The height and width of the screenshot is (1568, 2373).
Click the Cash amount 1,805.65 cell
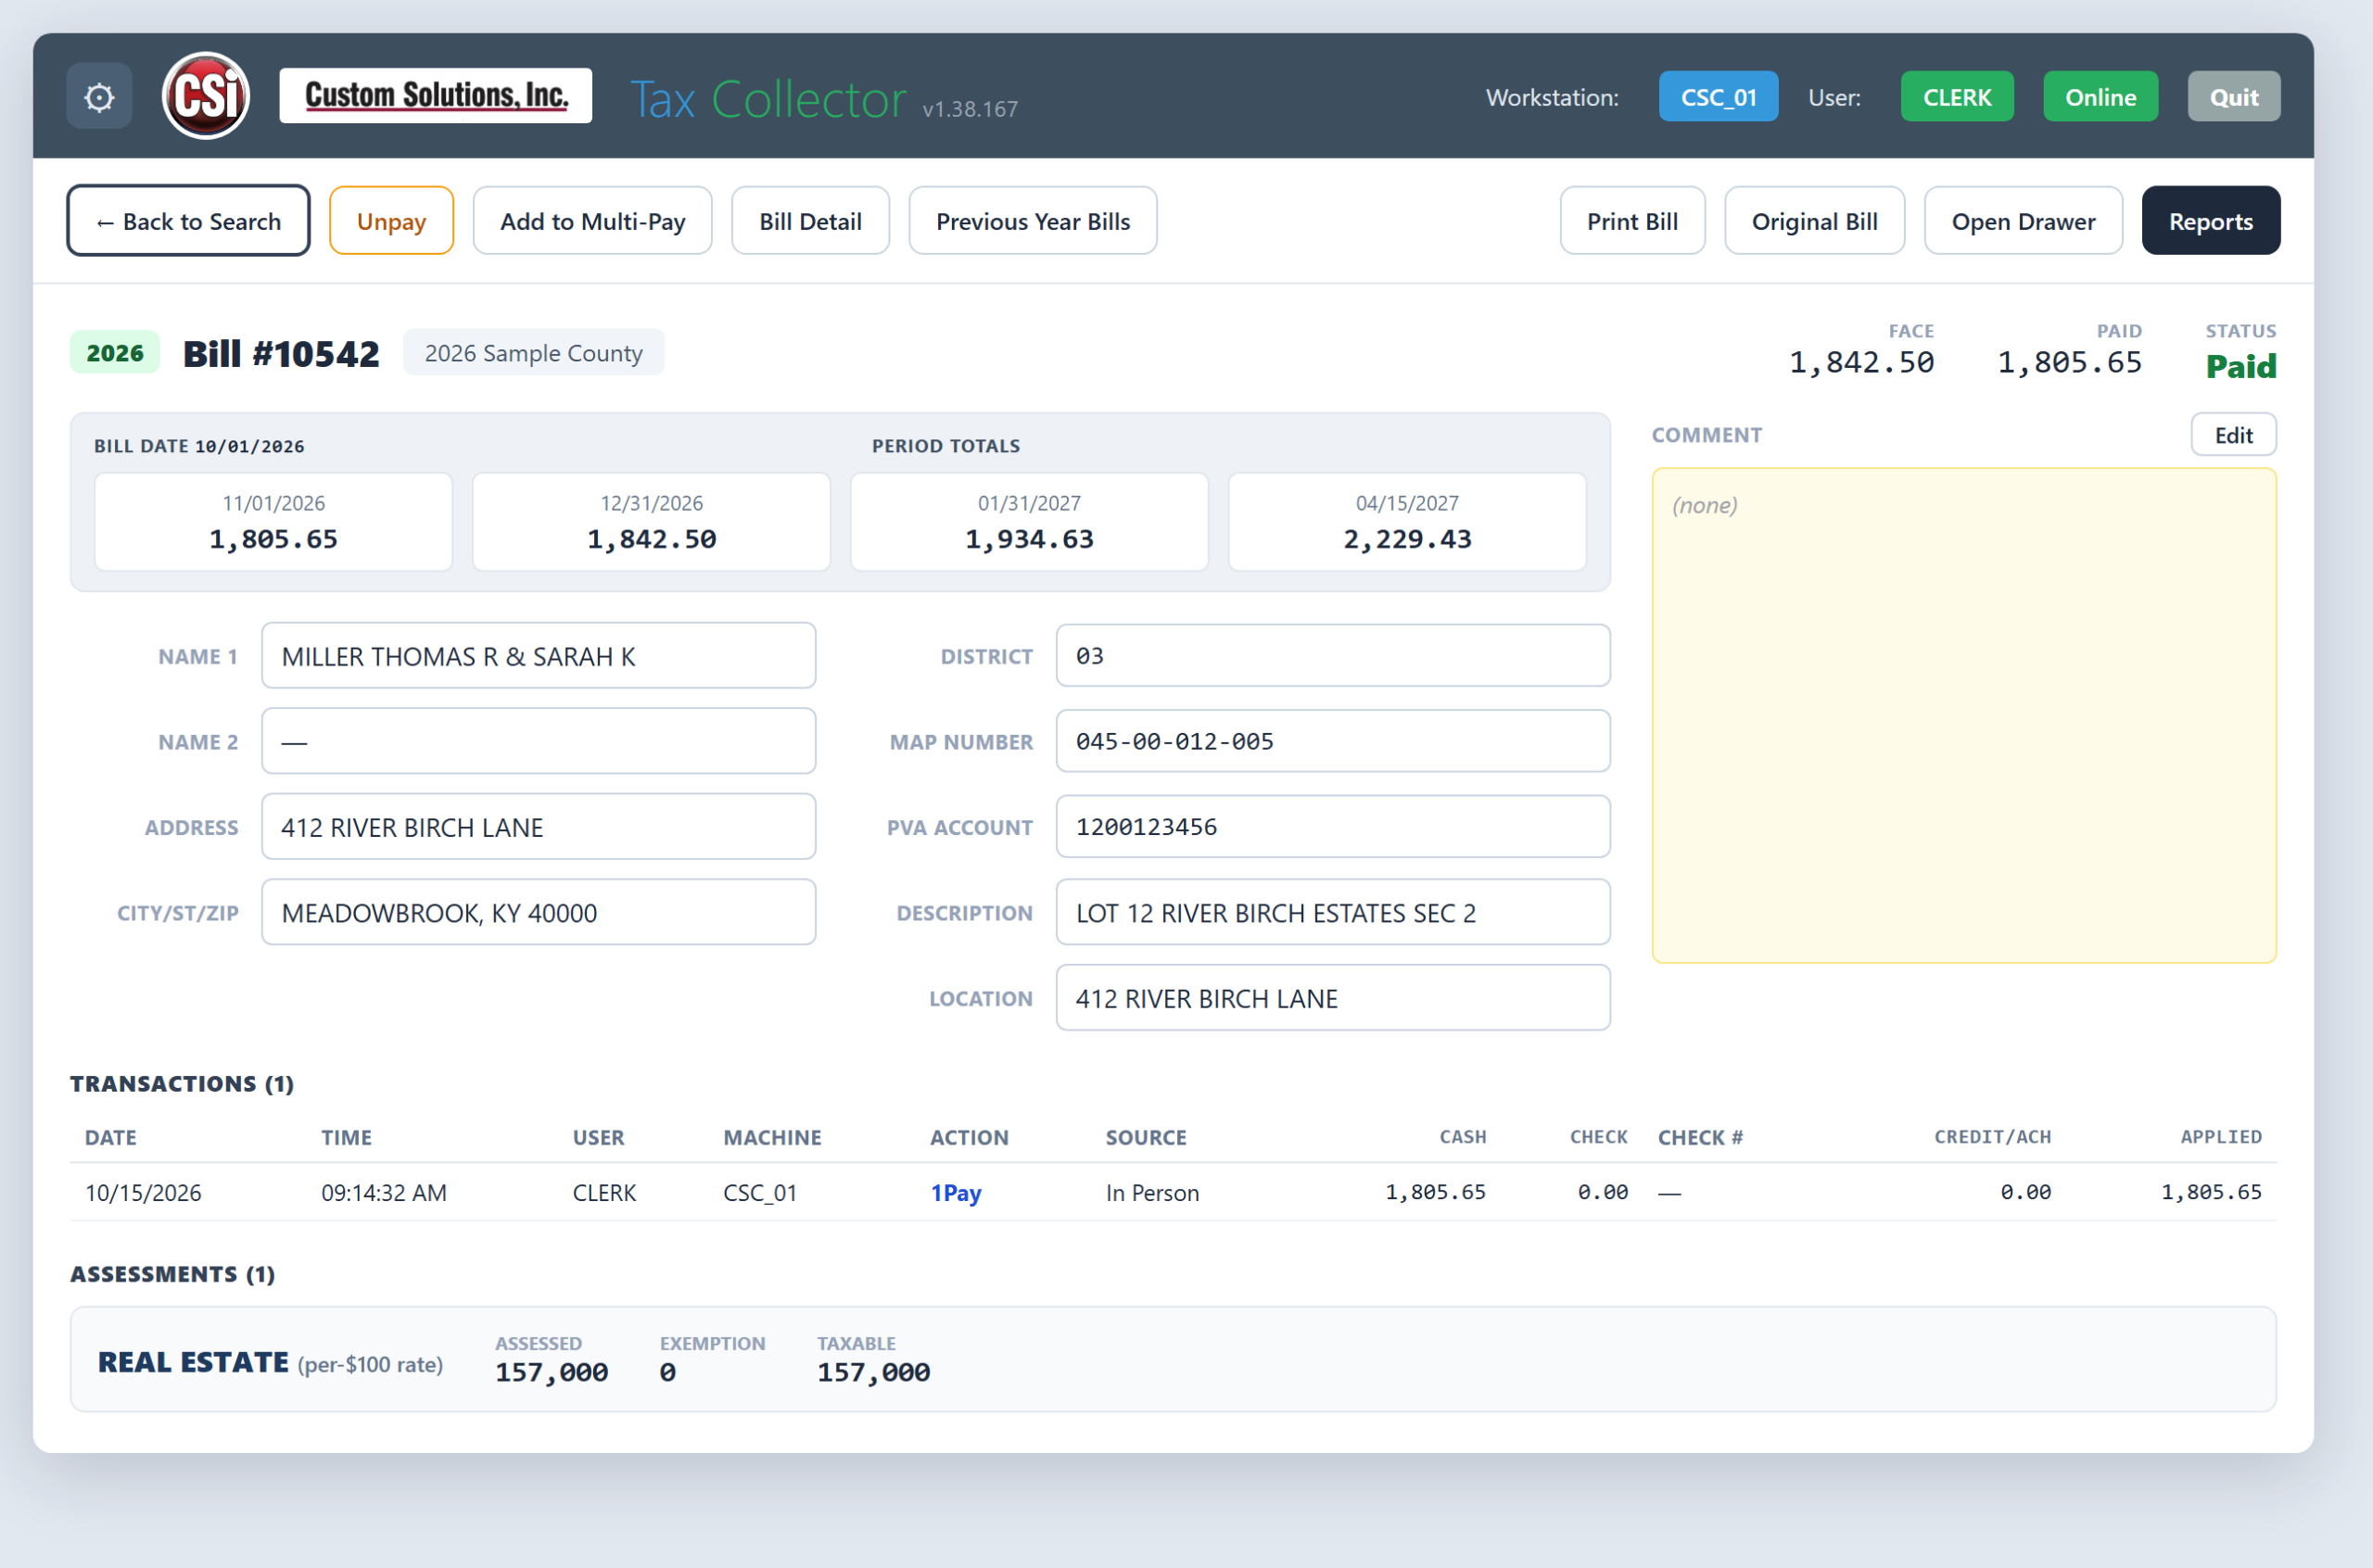pyautogui.click(x=1435, y=1193)
